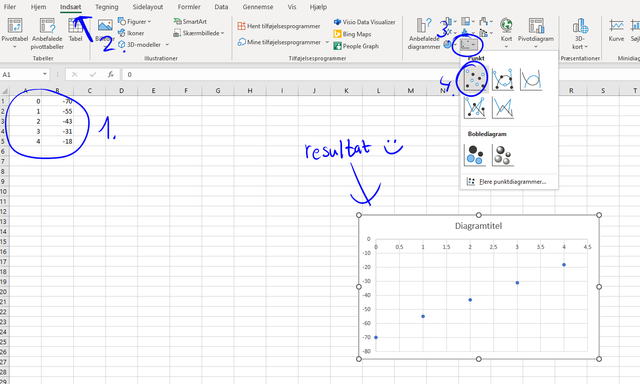
Task: Click the Kort map chart icon
Action: coord(506,25)
